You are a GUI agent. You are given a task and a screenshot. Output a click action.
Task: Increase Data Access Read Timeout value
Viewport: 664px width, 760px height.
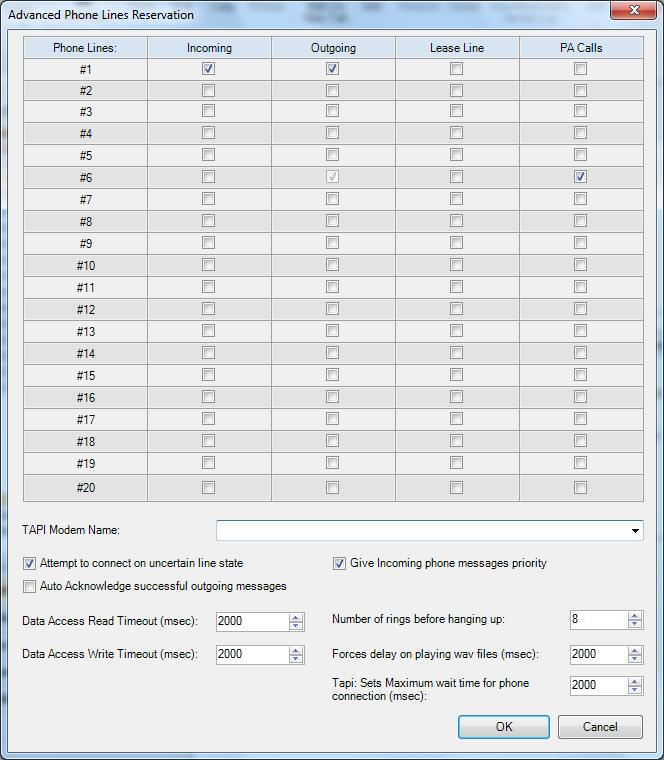point(296,617)
